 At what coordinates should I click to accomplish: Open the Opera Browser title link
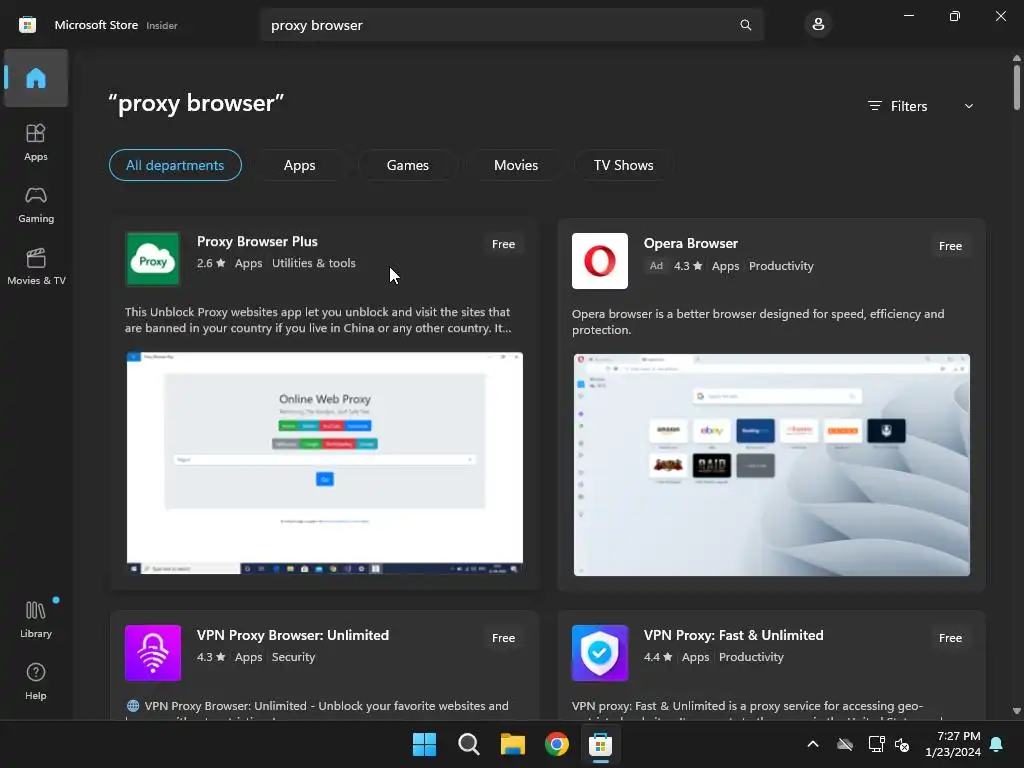(x=690, y=244)
